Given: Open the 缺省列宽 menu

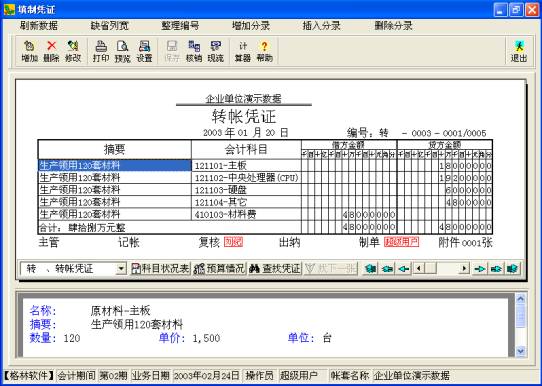Looking at the screenshot, I should click(110, 26).
